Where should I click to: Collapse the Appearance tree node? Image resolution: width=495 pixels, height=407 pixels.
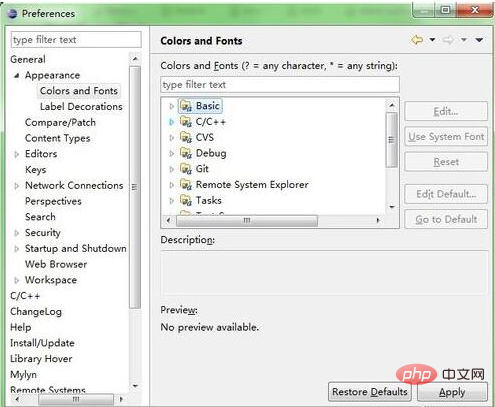[x=16, y=76]
